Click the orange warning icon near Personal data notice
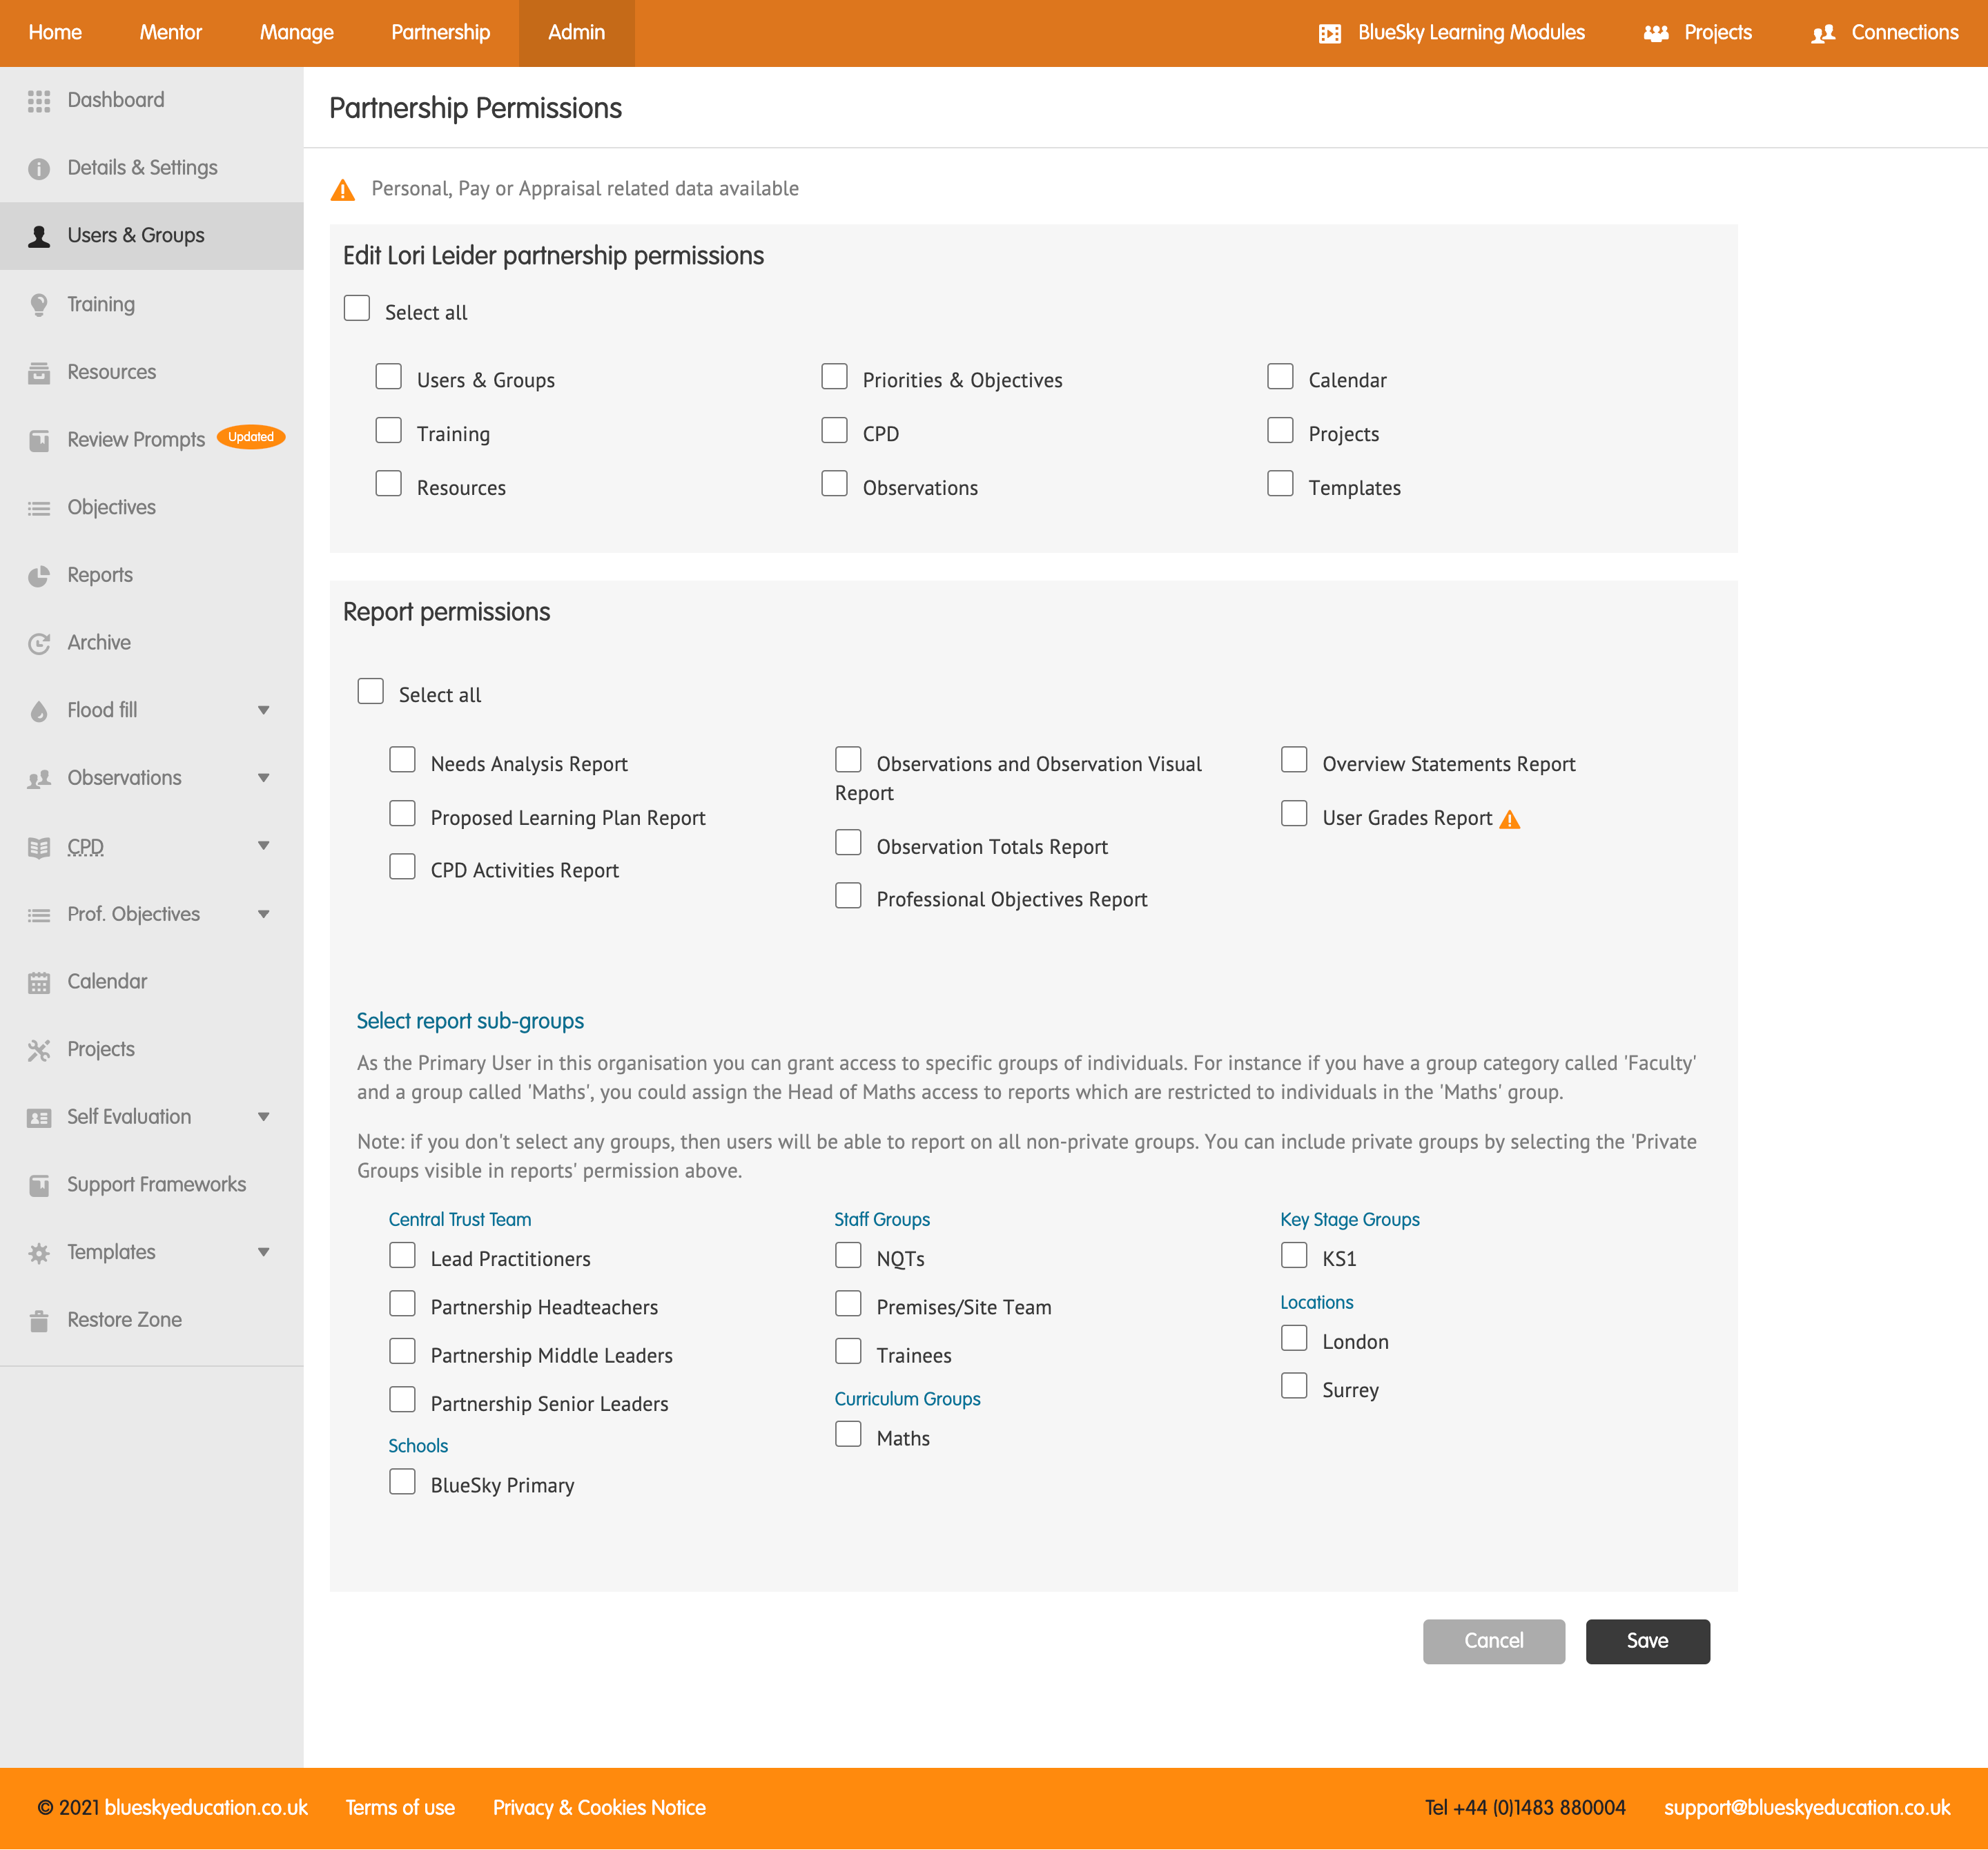The width and height of the screenshot is (1988, 1850). tap(342, 190)
